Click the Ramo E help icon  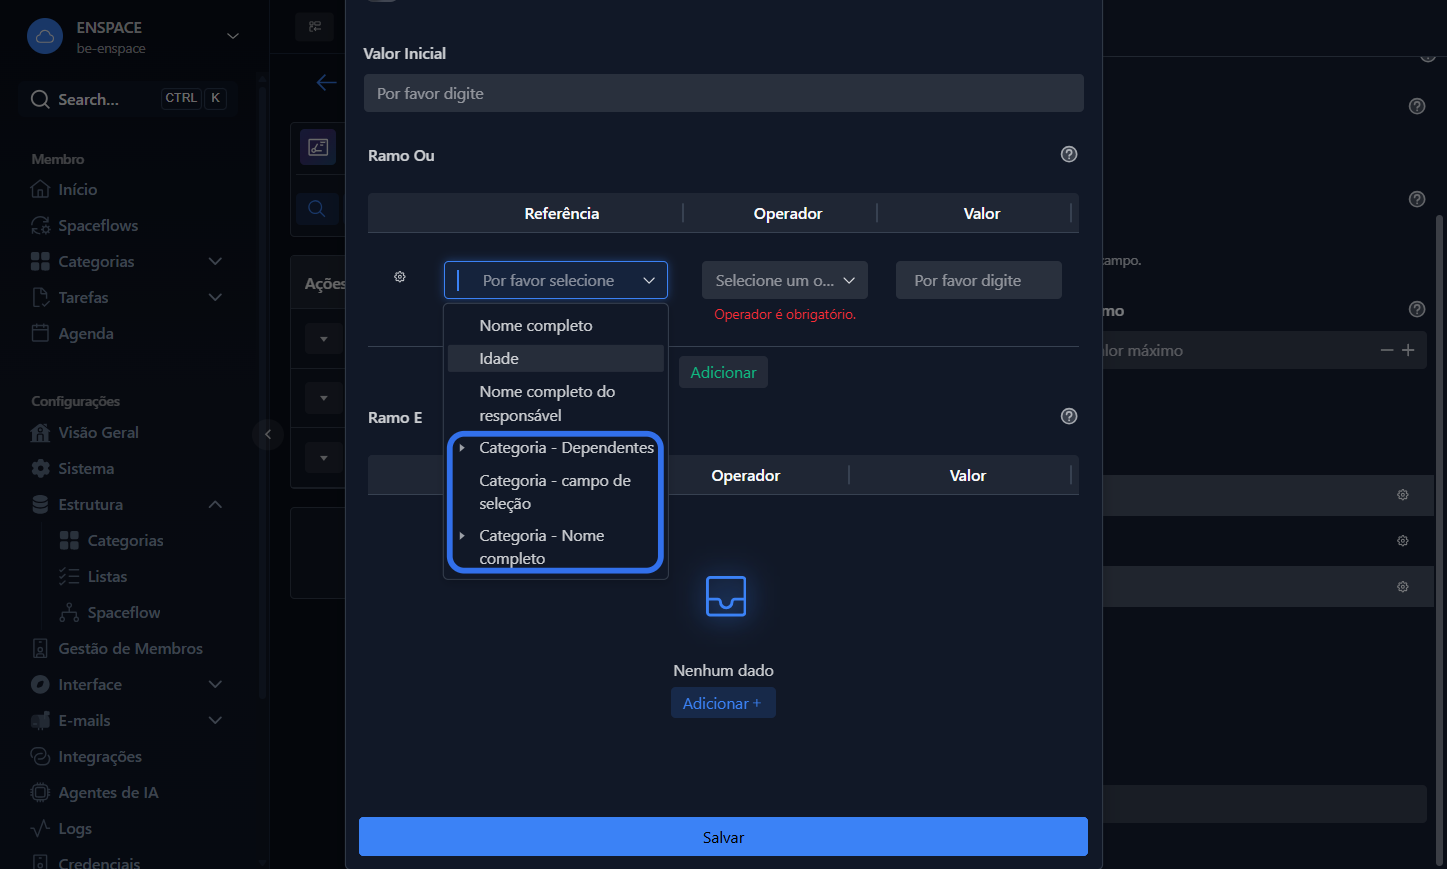pos(1069,416)
